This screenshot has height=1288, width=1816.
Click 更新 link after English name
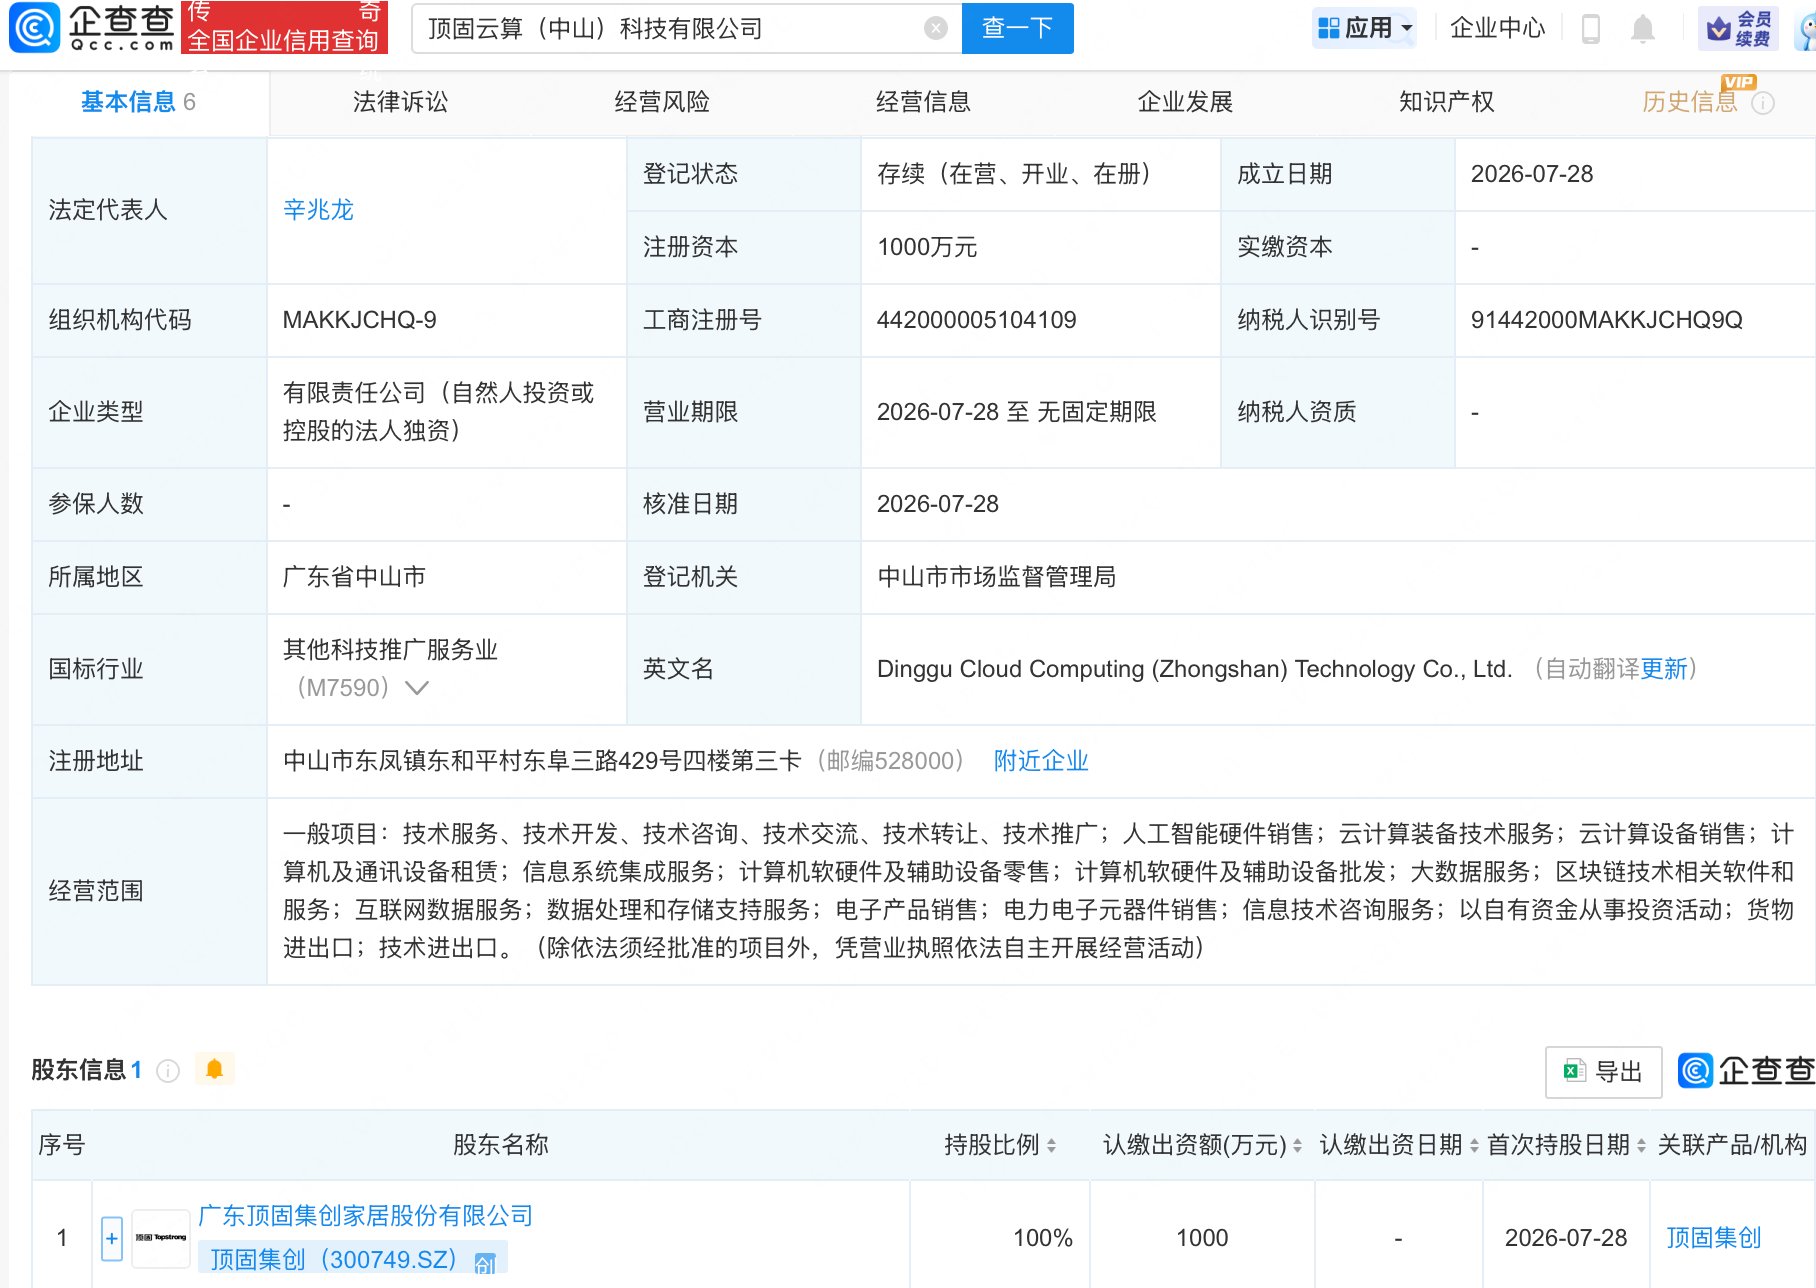1664,669
